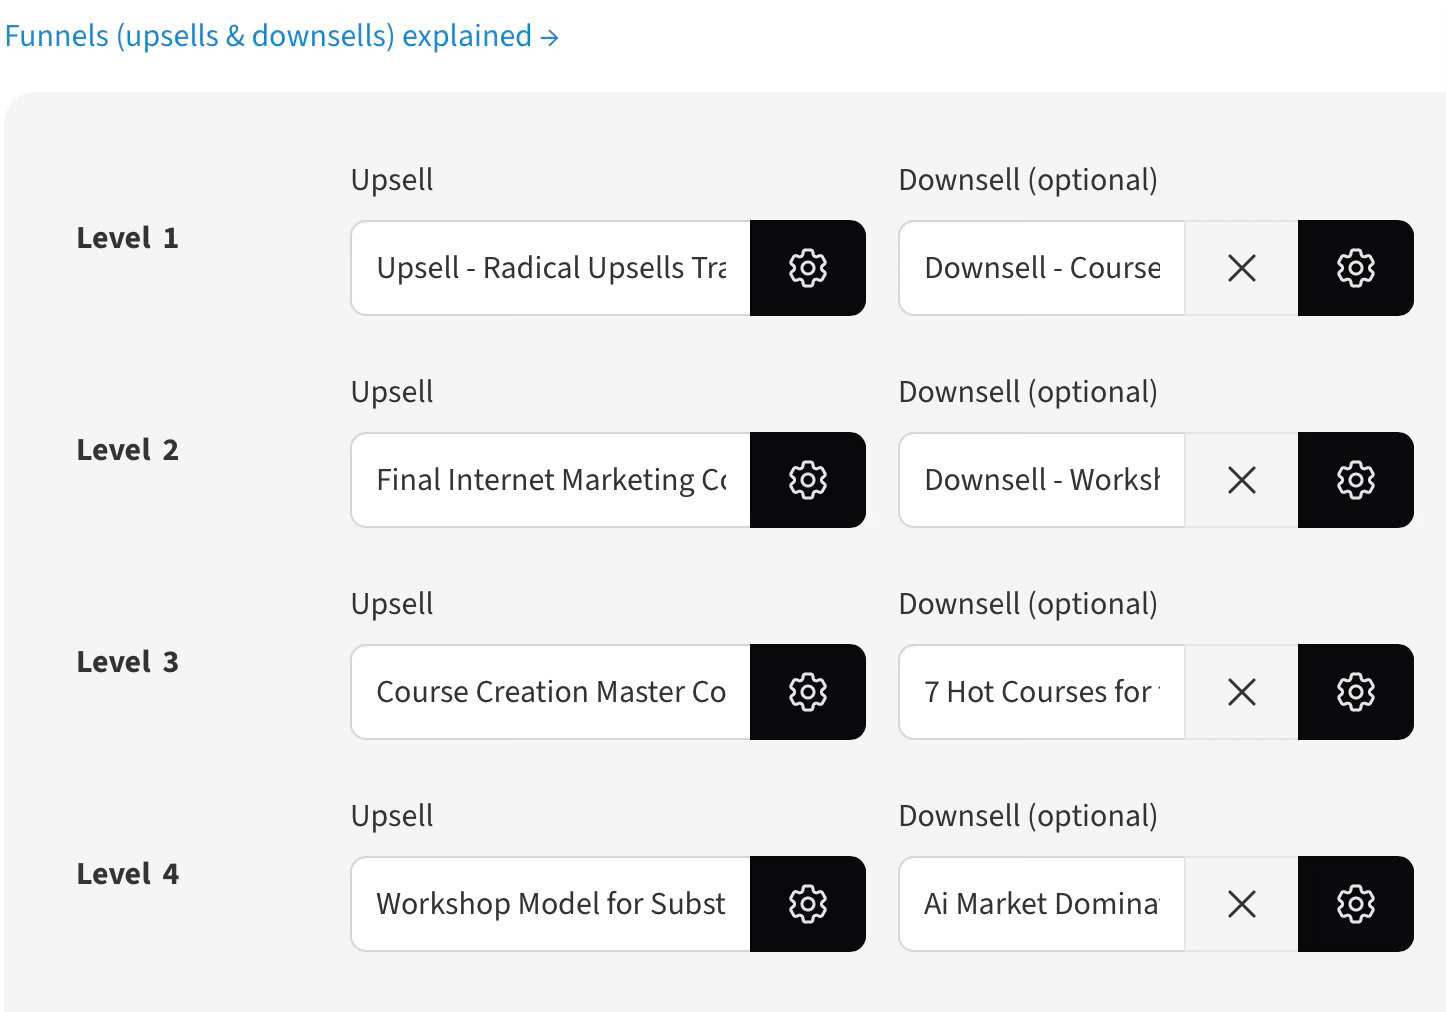Remove the 7 Hot Courses downsell

[1241, 692]
